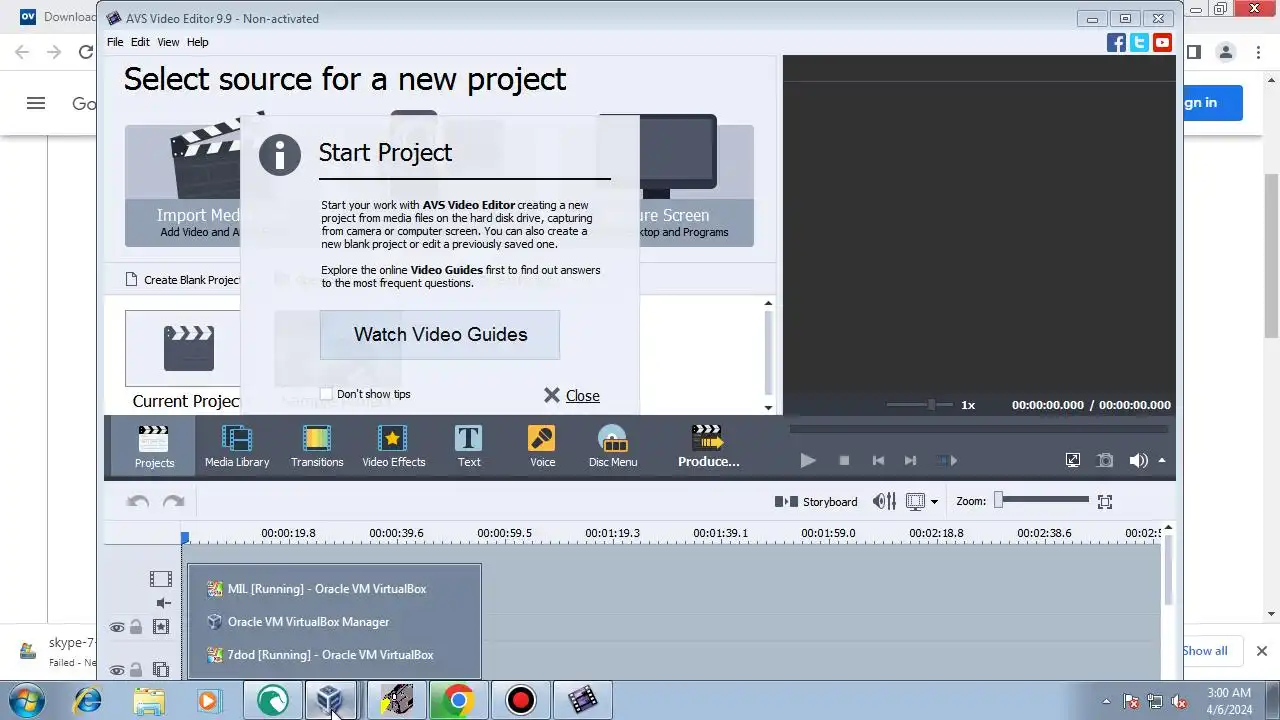Expand the preview volume arrow
Viewport: 1280px width, 720px height.
(x=1162, y=460)
